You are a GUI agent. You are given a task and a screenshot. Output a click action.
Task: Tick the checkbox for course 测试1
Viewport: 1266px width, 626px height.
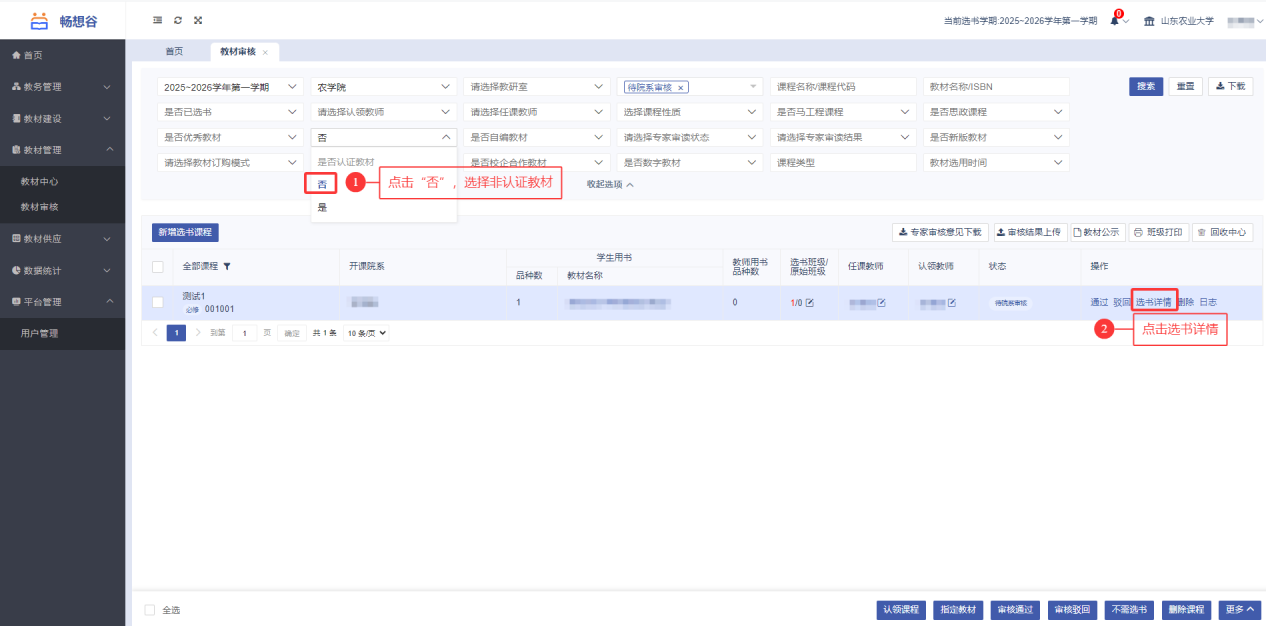coord(158,302)
